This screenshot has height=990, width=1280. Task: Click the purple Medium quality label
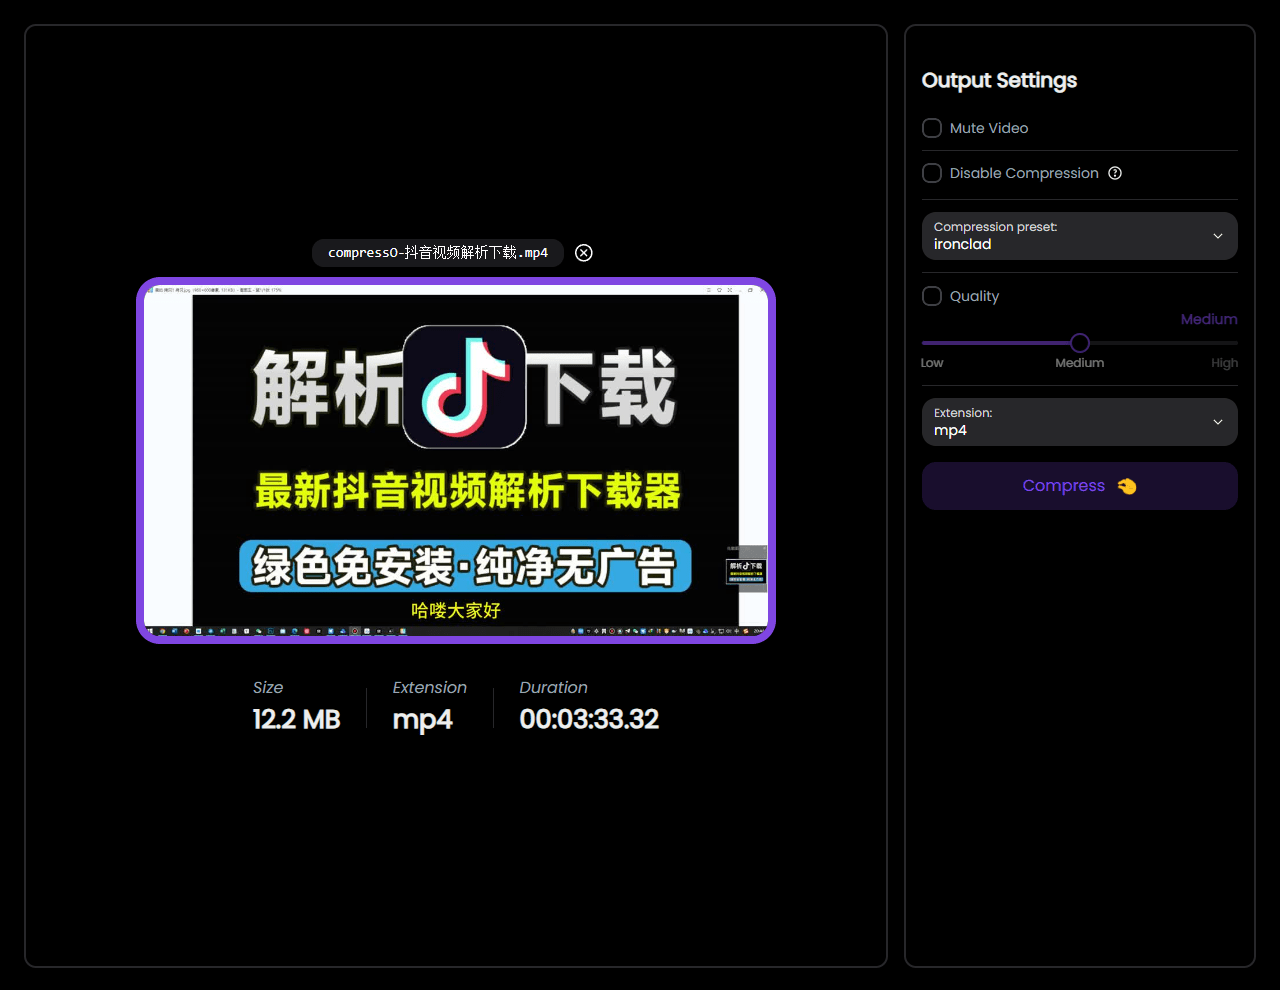point(1208,319)
